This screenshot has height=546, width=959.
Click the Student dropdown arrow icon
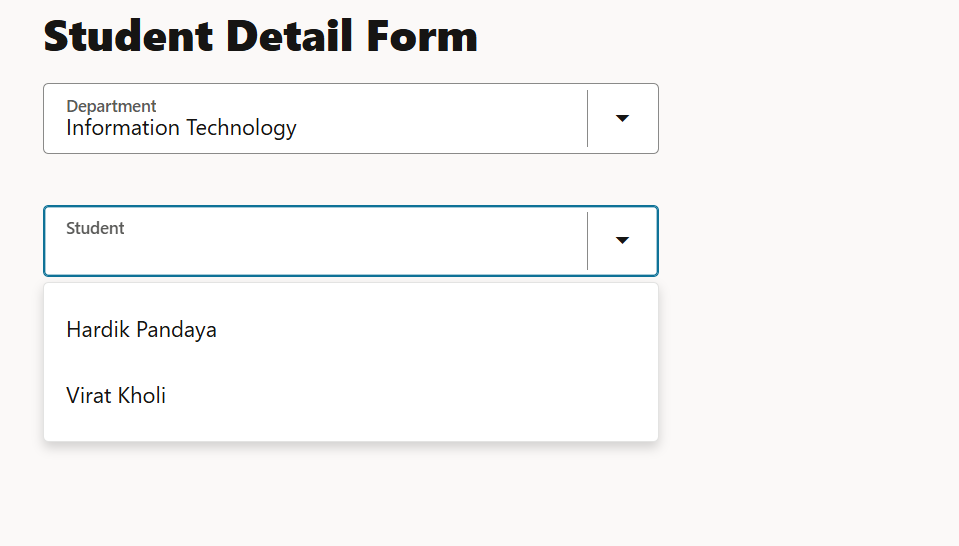tap(622, 240)
